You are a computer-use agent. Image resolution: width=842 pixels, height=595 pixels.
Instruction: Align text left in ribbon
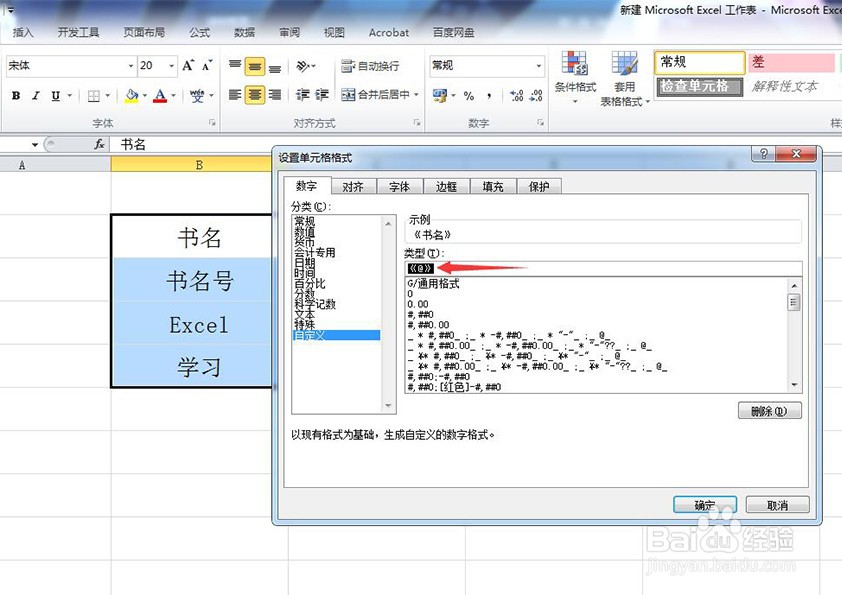235,95
